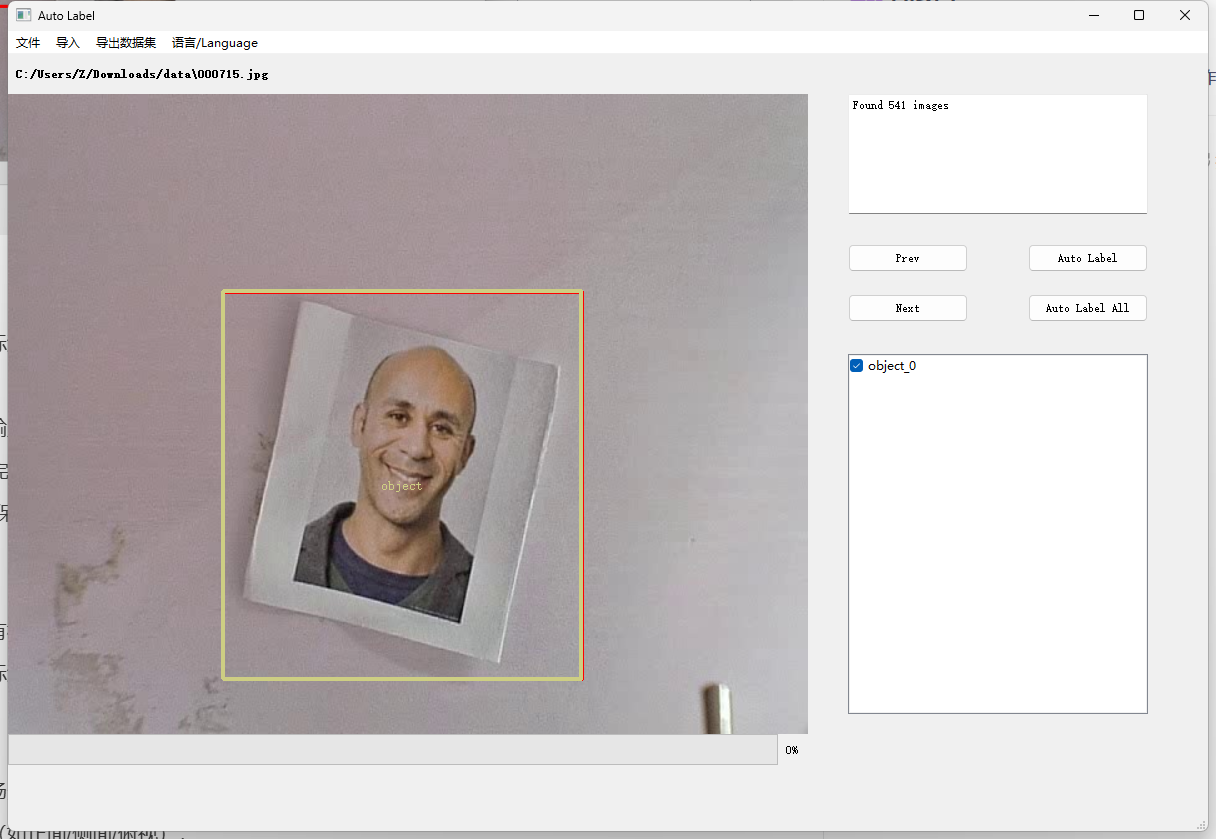This screenshot has height=839, width=1216.
Task: Minimize the Auto Label window
Action: tap(1093, 15)
